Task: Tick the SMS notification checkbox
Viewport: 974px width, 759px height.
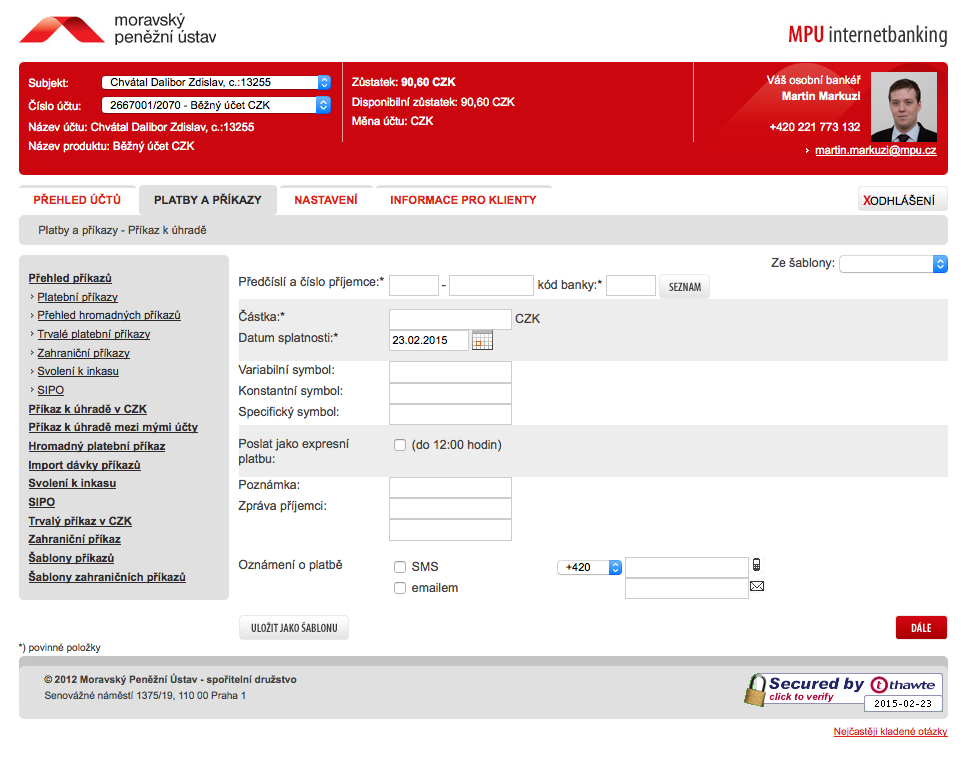Action: 400,566
